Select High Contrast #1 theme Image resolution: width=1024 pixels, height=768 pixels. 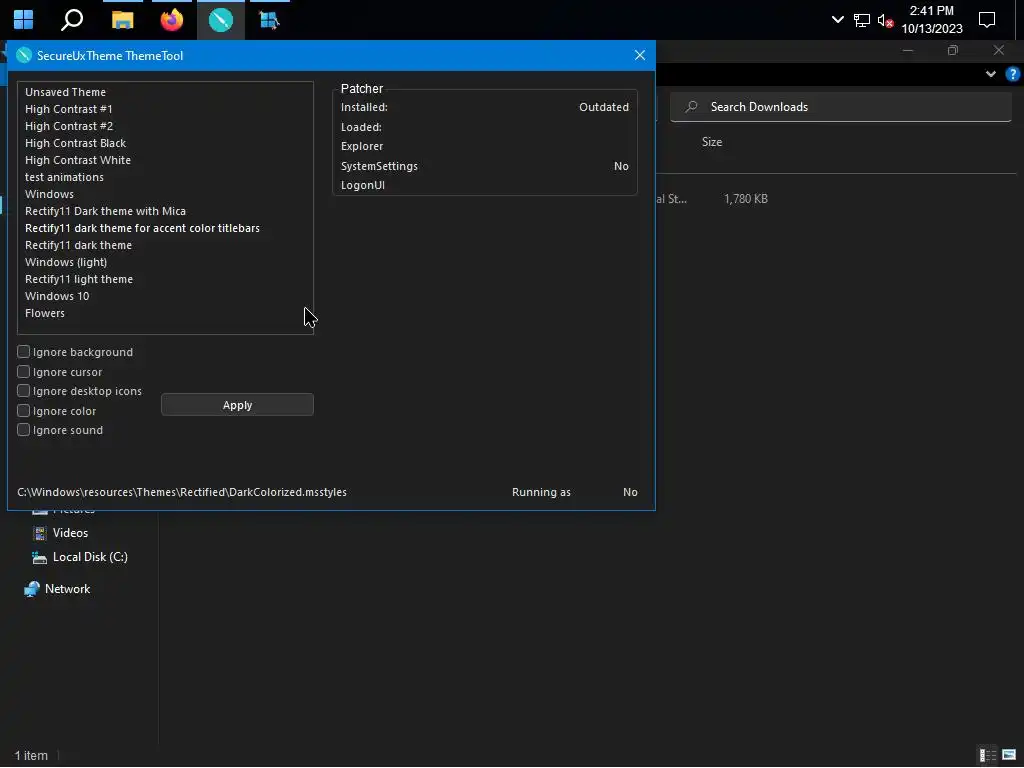tap(69, 109)
